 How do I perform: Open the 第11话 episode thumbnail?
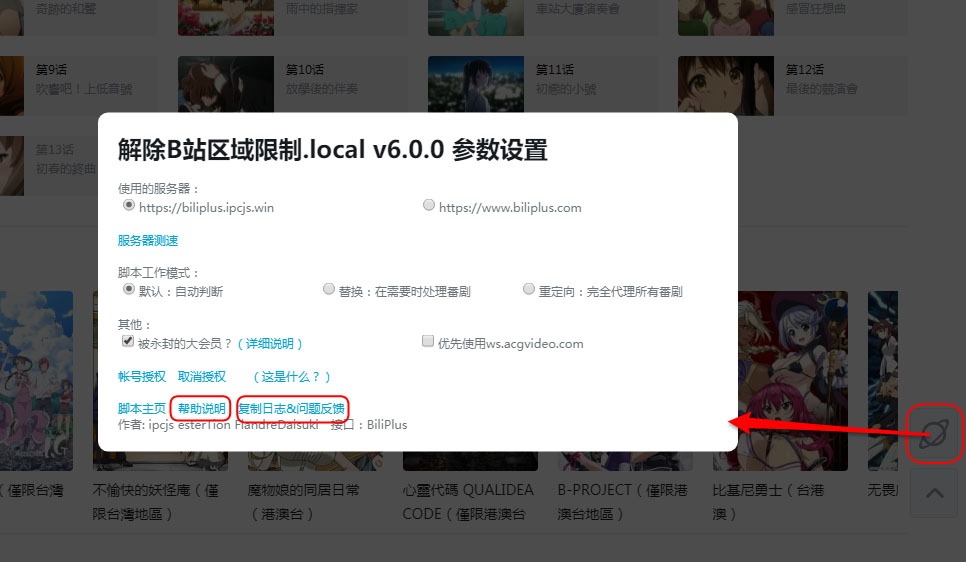462,85
